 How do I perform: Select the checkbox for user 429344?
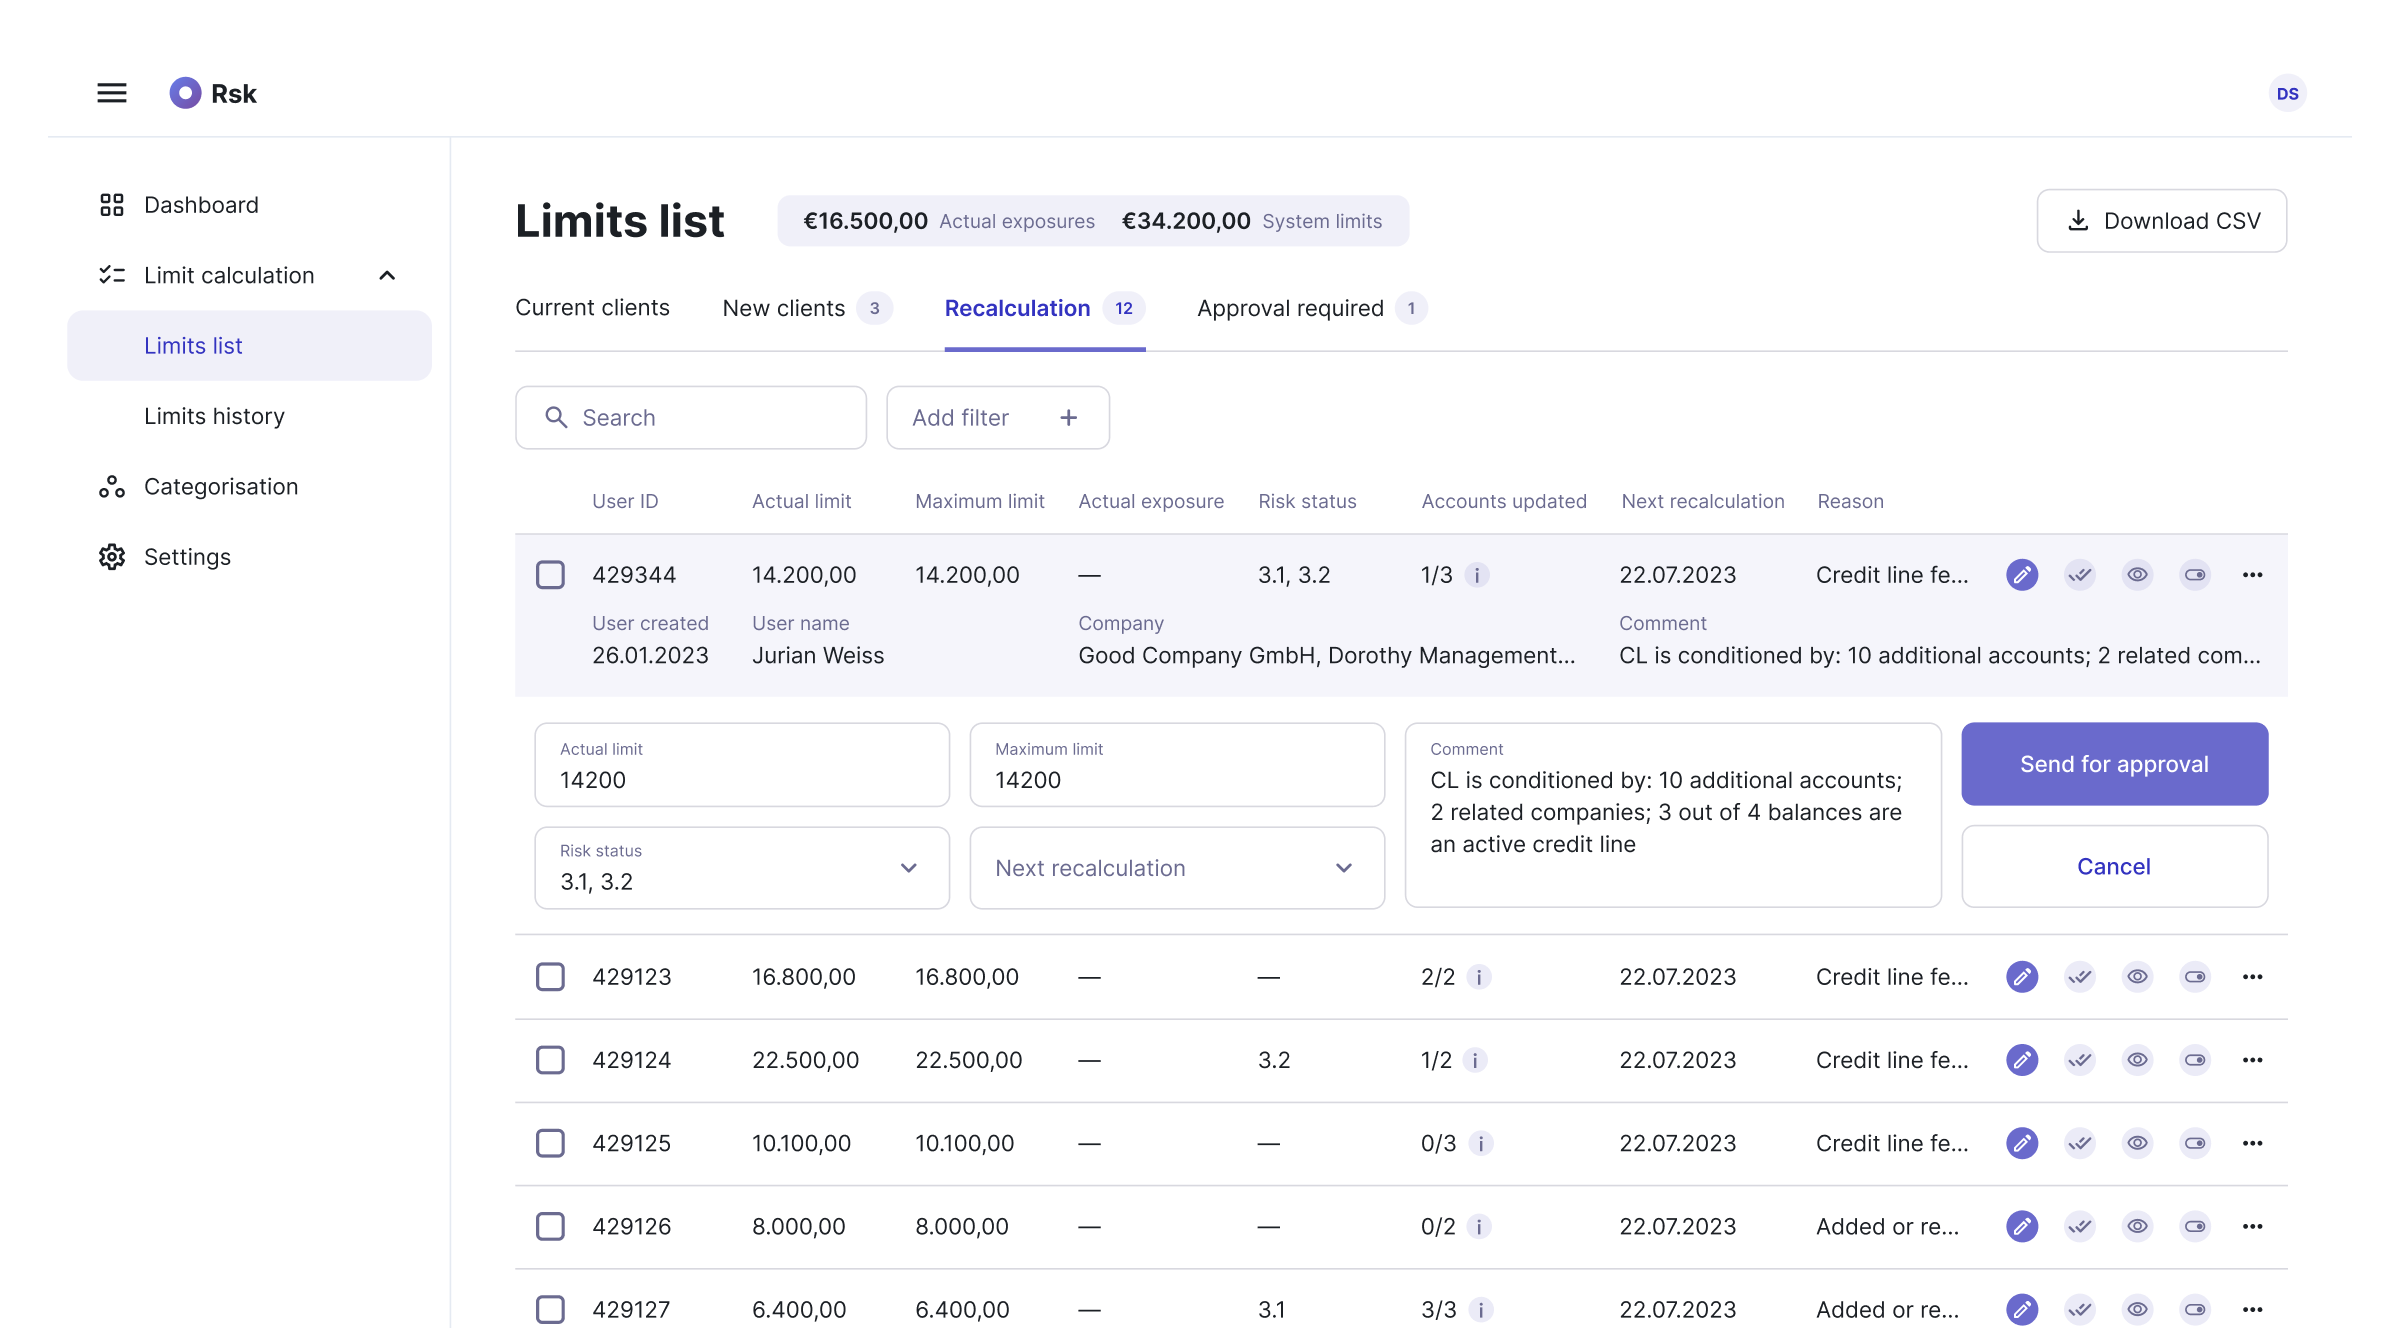(x=550, y=575)
